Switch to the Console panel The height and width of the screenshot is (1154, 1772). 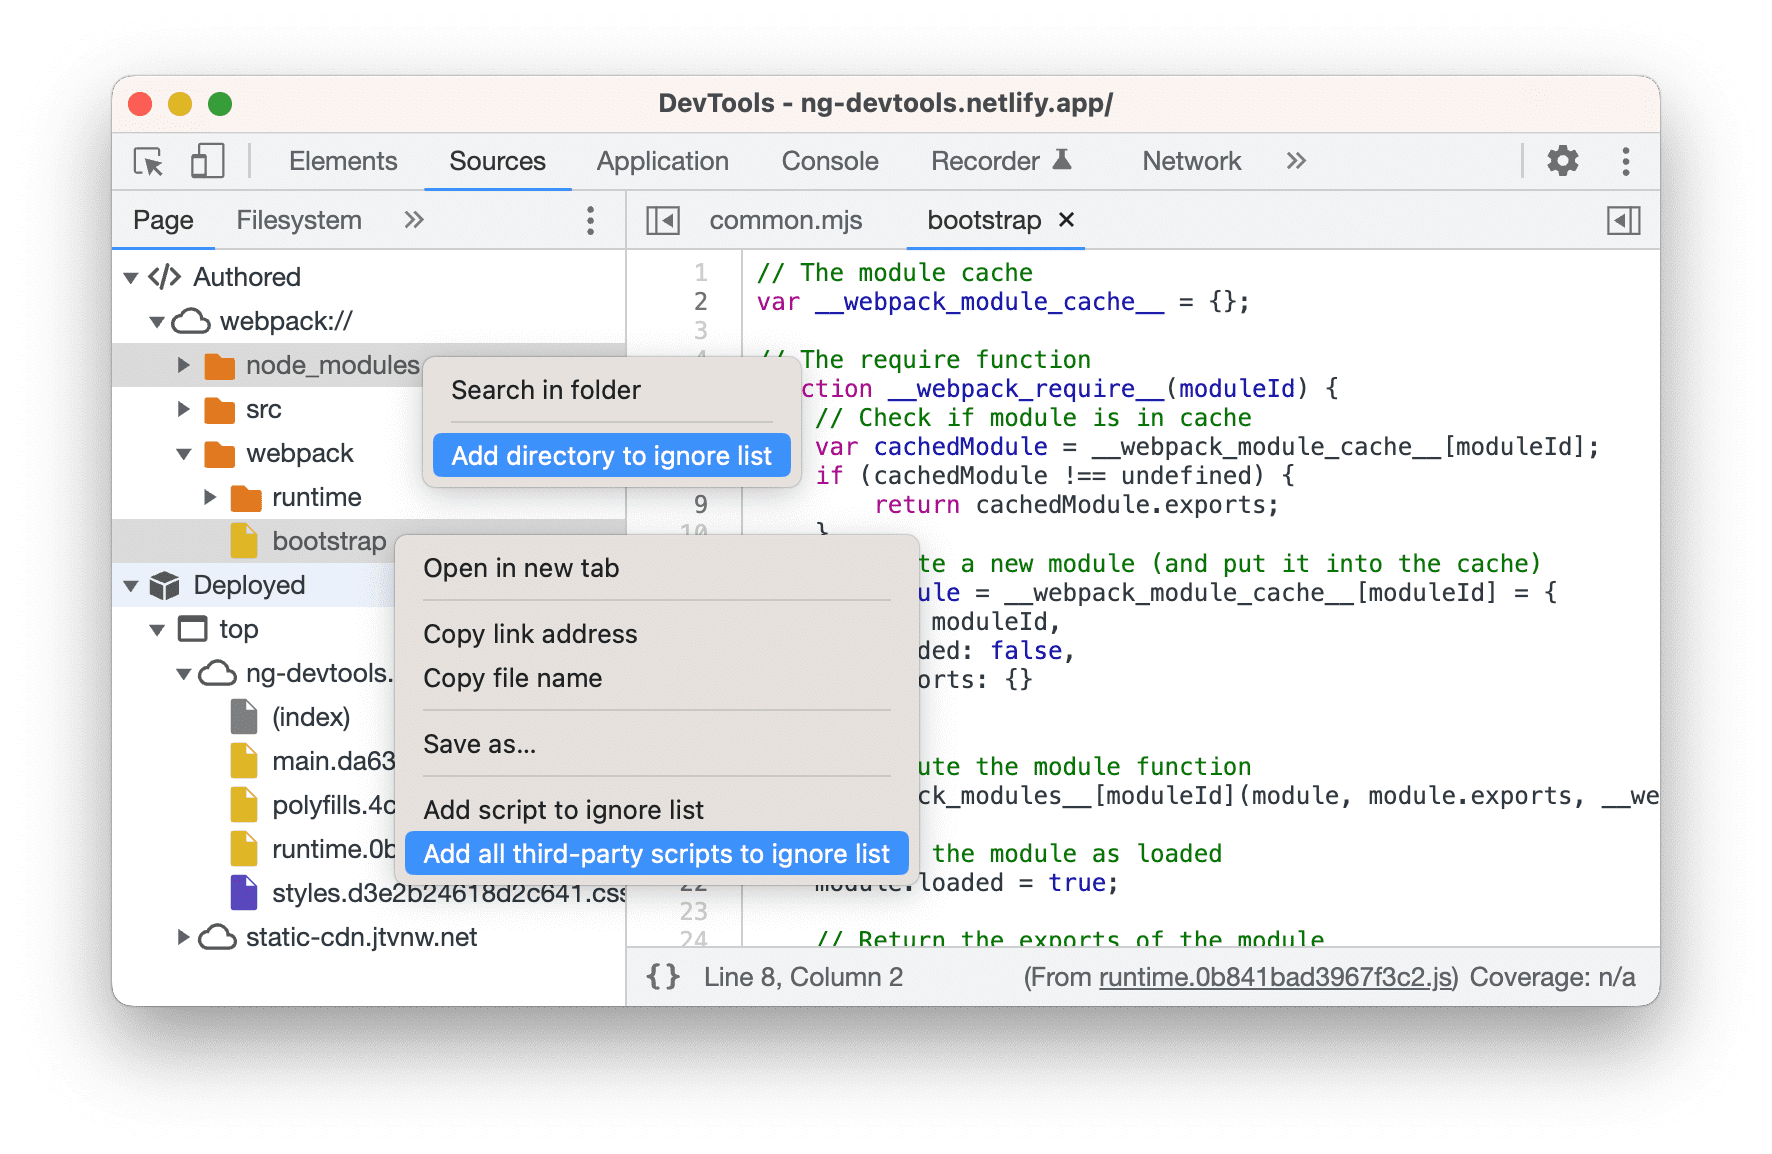pyautogui.click(x=829, y=161)
